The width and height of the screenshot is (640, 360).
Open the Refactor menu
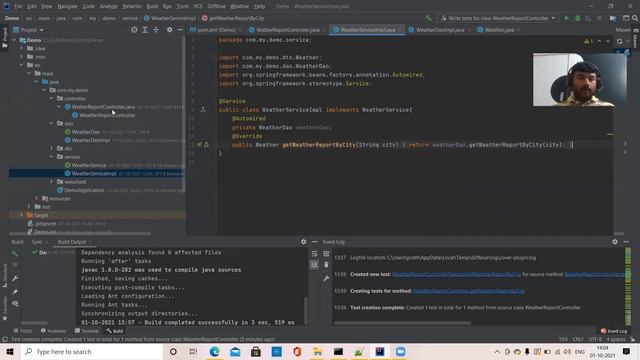click(x=132, y=7)
